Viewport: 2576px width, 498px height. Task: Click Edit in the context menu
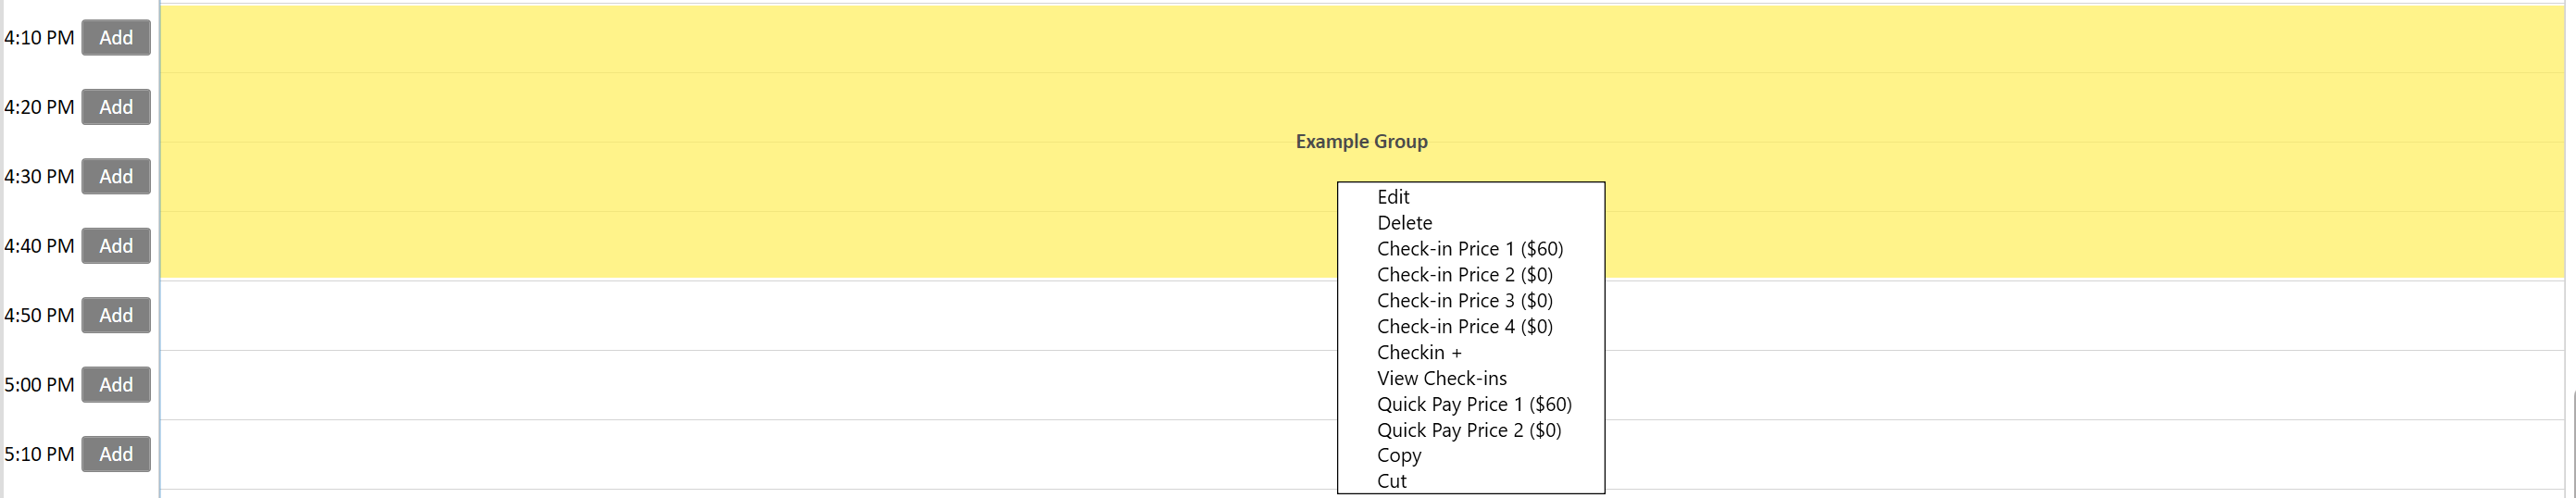click(1393, 197)
